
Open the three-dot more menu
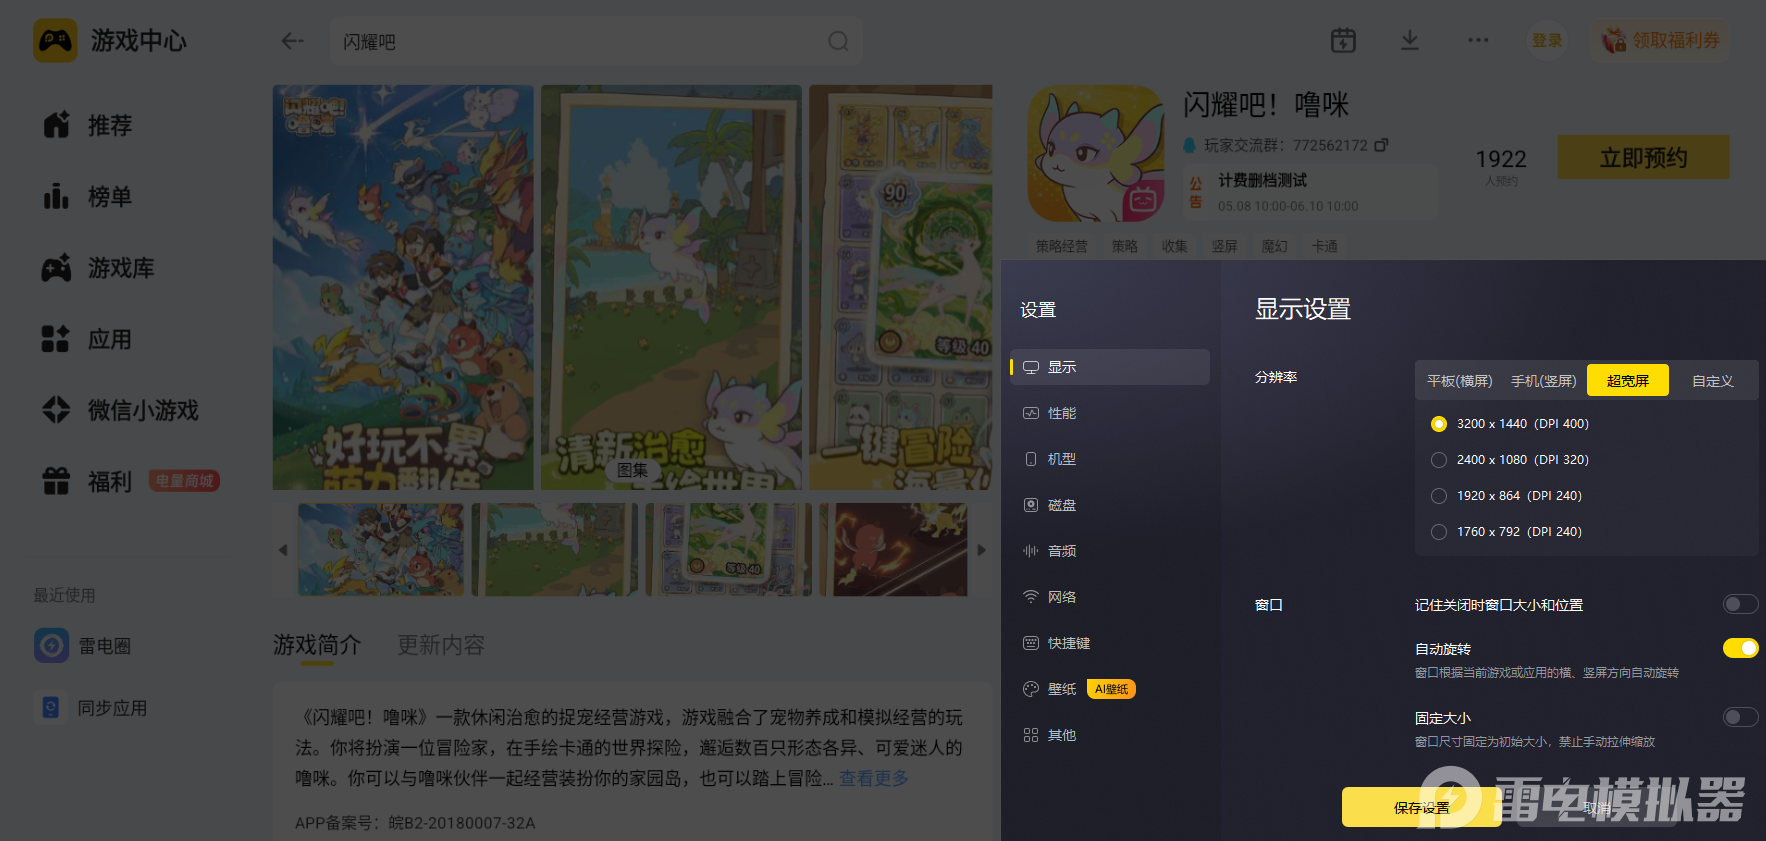pyautogui.click(x=1478, y=40)
